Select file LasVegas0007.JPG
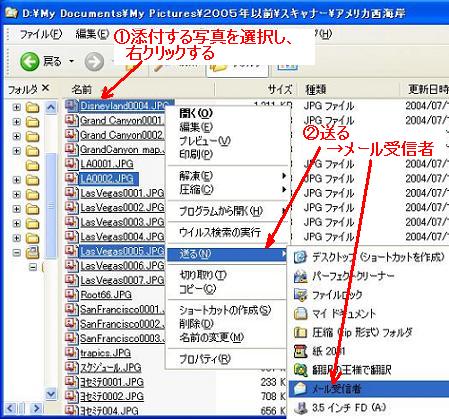The image size is (449, 419). pos(122,281)
